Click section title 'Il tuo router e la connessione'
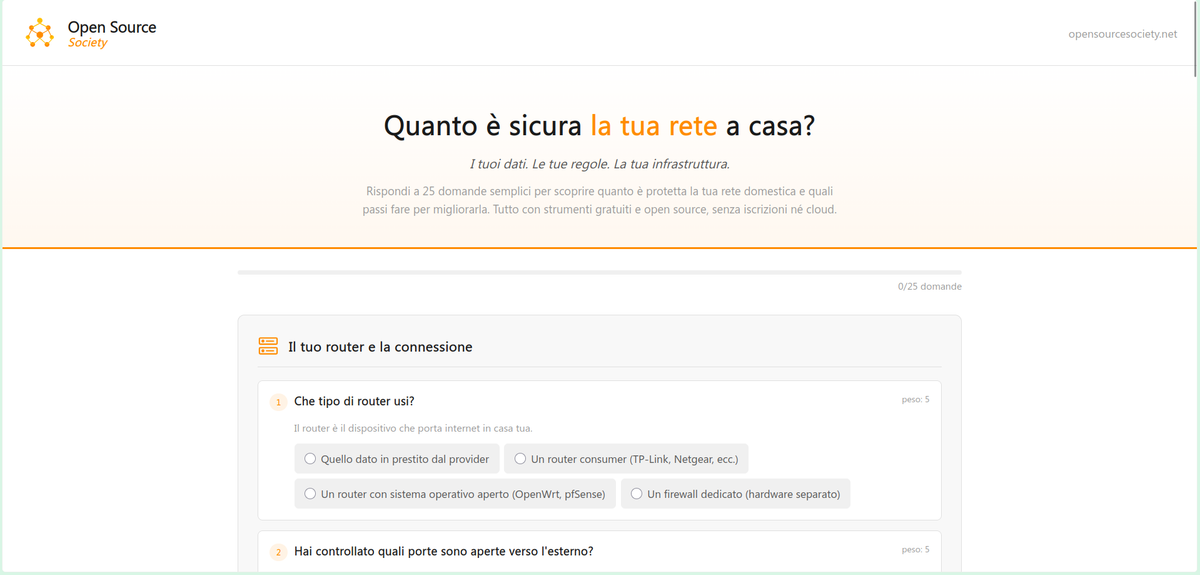The height and width of the screenshot is (575, 1200). pos(380,347)
